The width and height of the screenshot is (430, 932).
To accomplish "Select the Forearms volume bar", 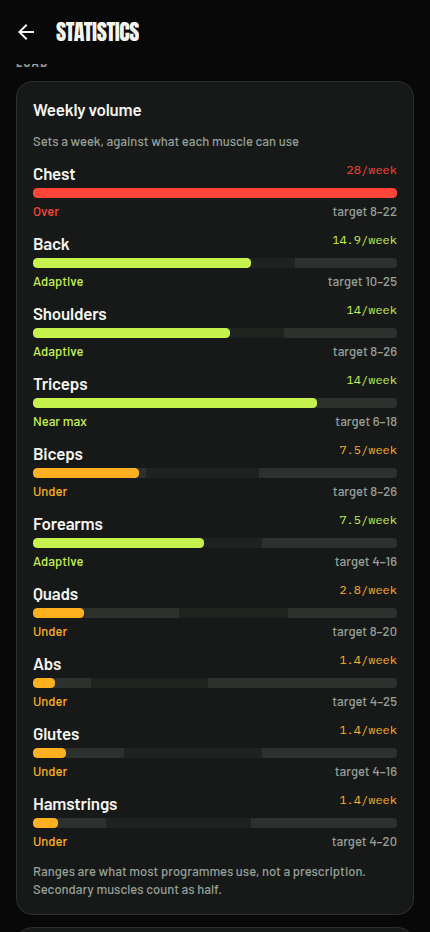I will tap(215, 543).
